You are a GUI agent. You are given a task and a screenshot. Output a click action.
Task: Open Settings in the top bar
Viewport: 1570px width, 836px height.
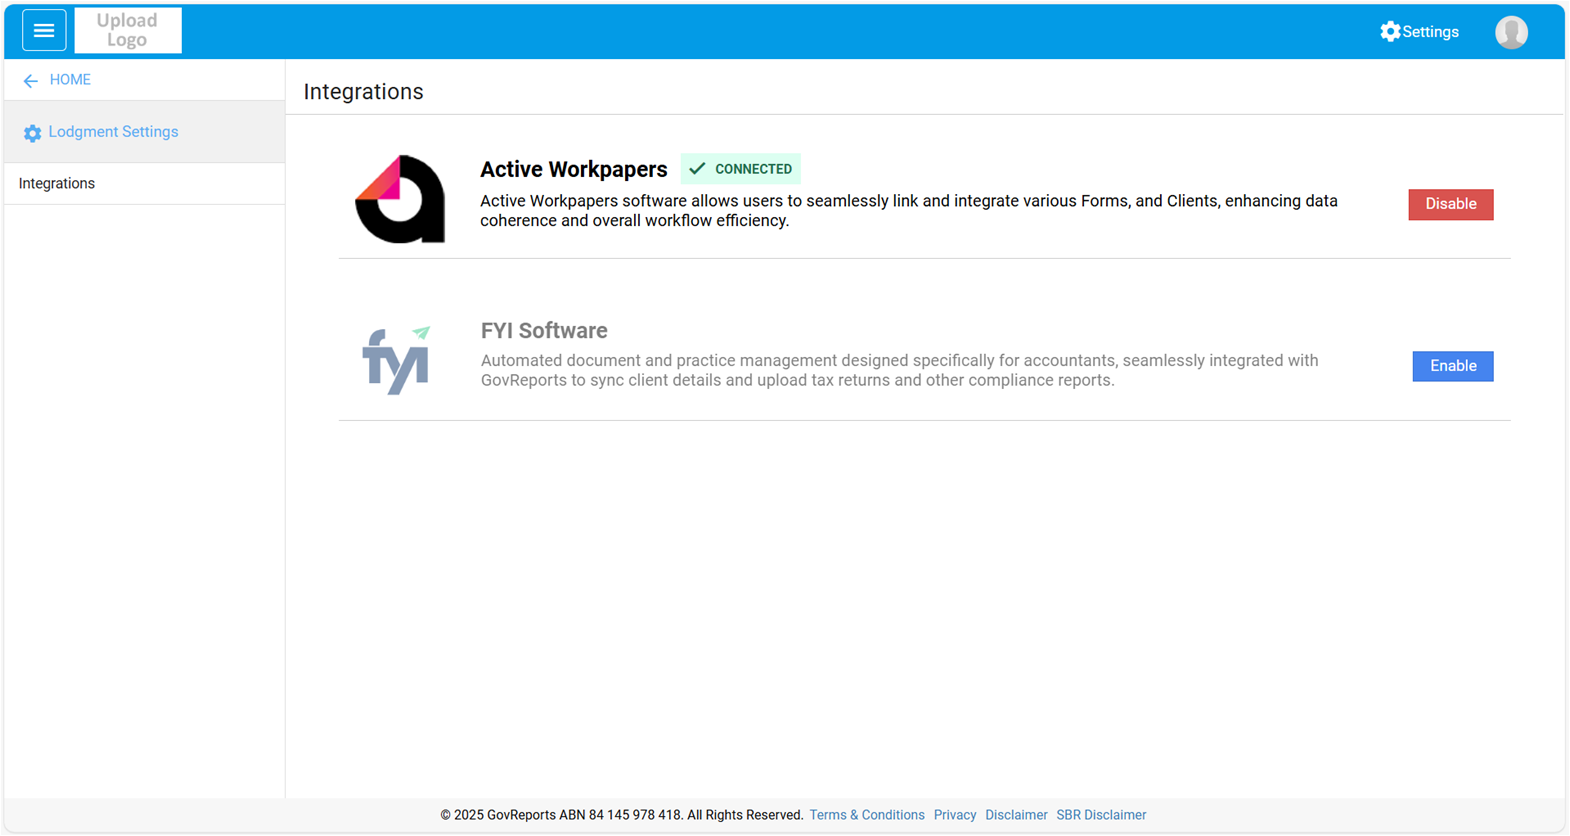[x=1419, y=32]
